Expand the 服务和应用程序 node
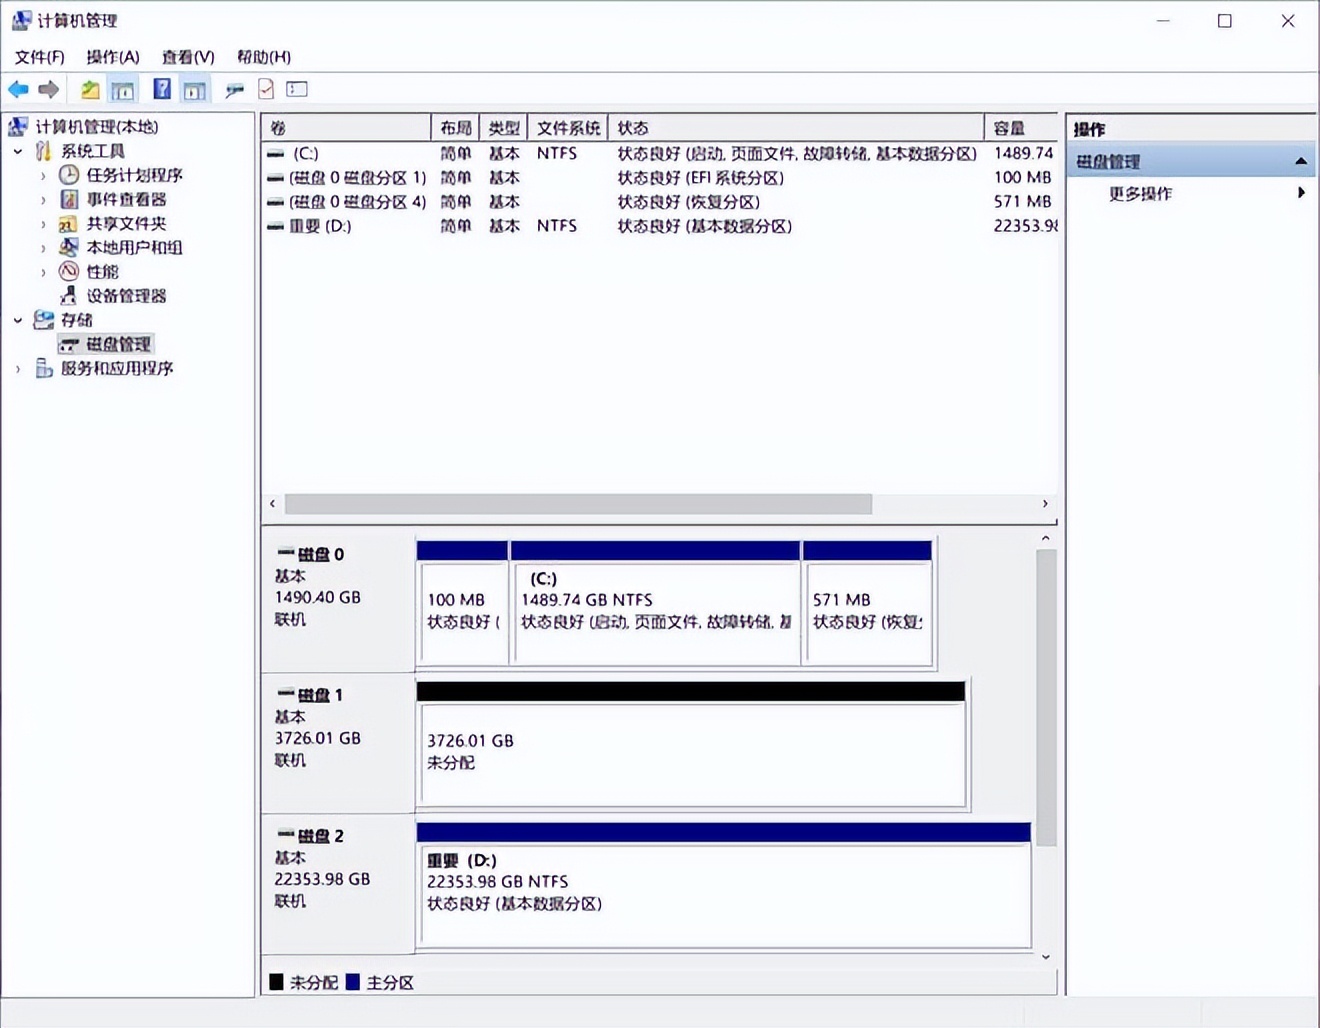 tap(18, 369)
